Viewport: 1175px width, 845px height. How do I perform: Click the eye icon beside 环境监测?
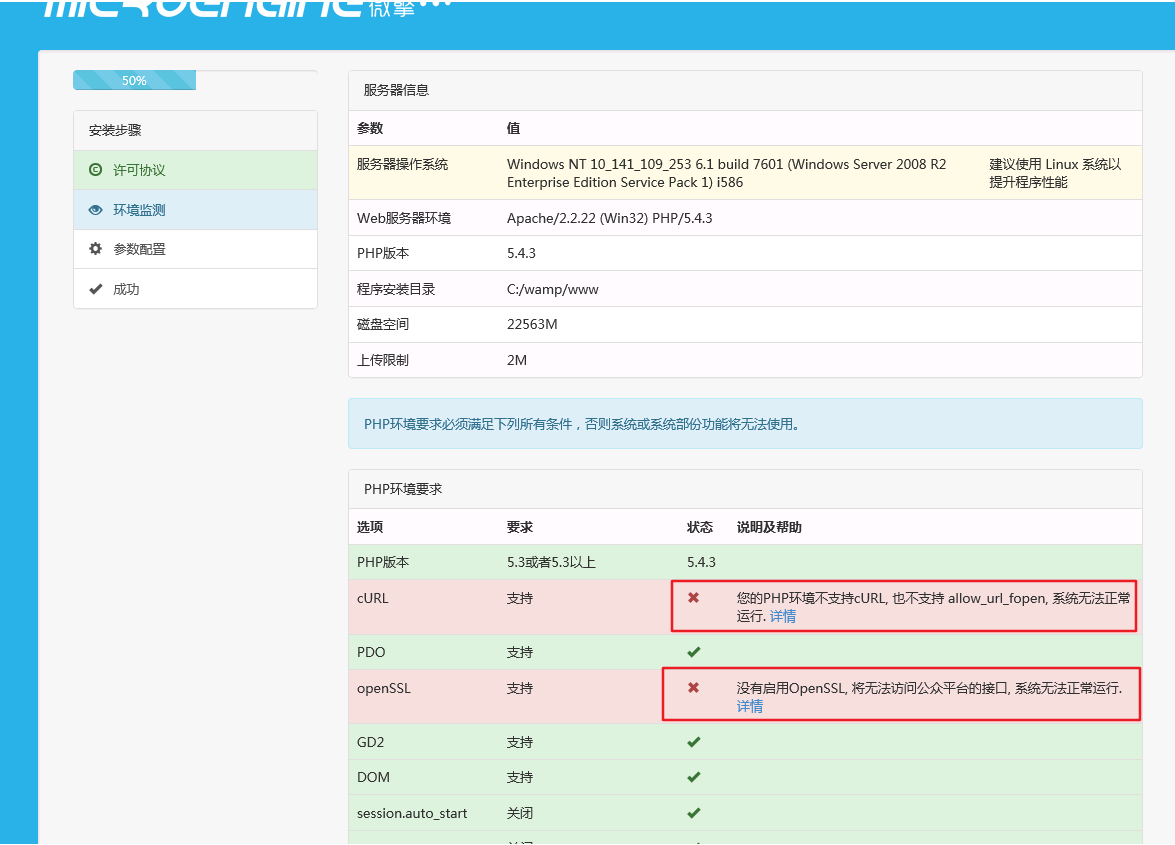95,210
